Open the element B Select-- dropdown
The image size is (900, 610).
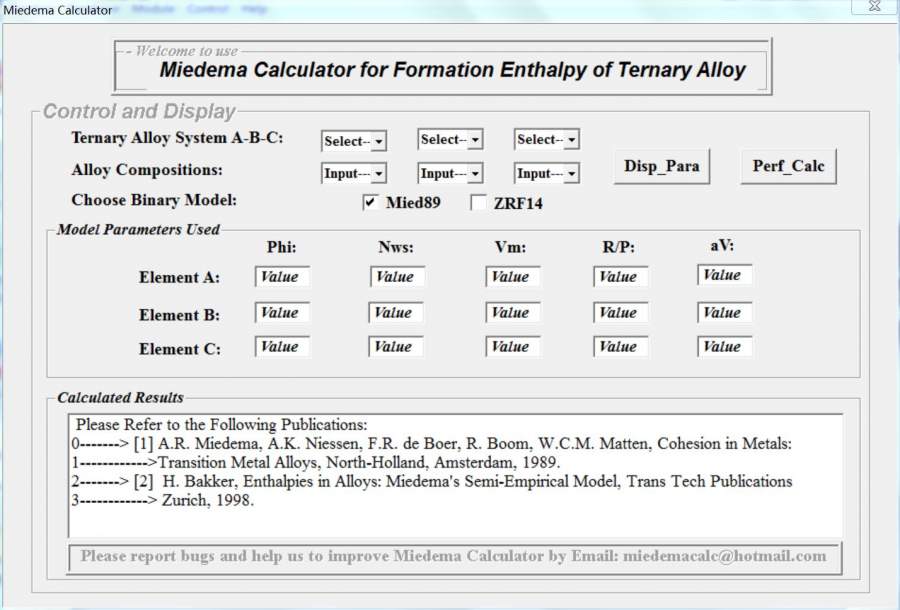(x=450, y=139)
